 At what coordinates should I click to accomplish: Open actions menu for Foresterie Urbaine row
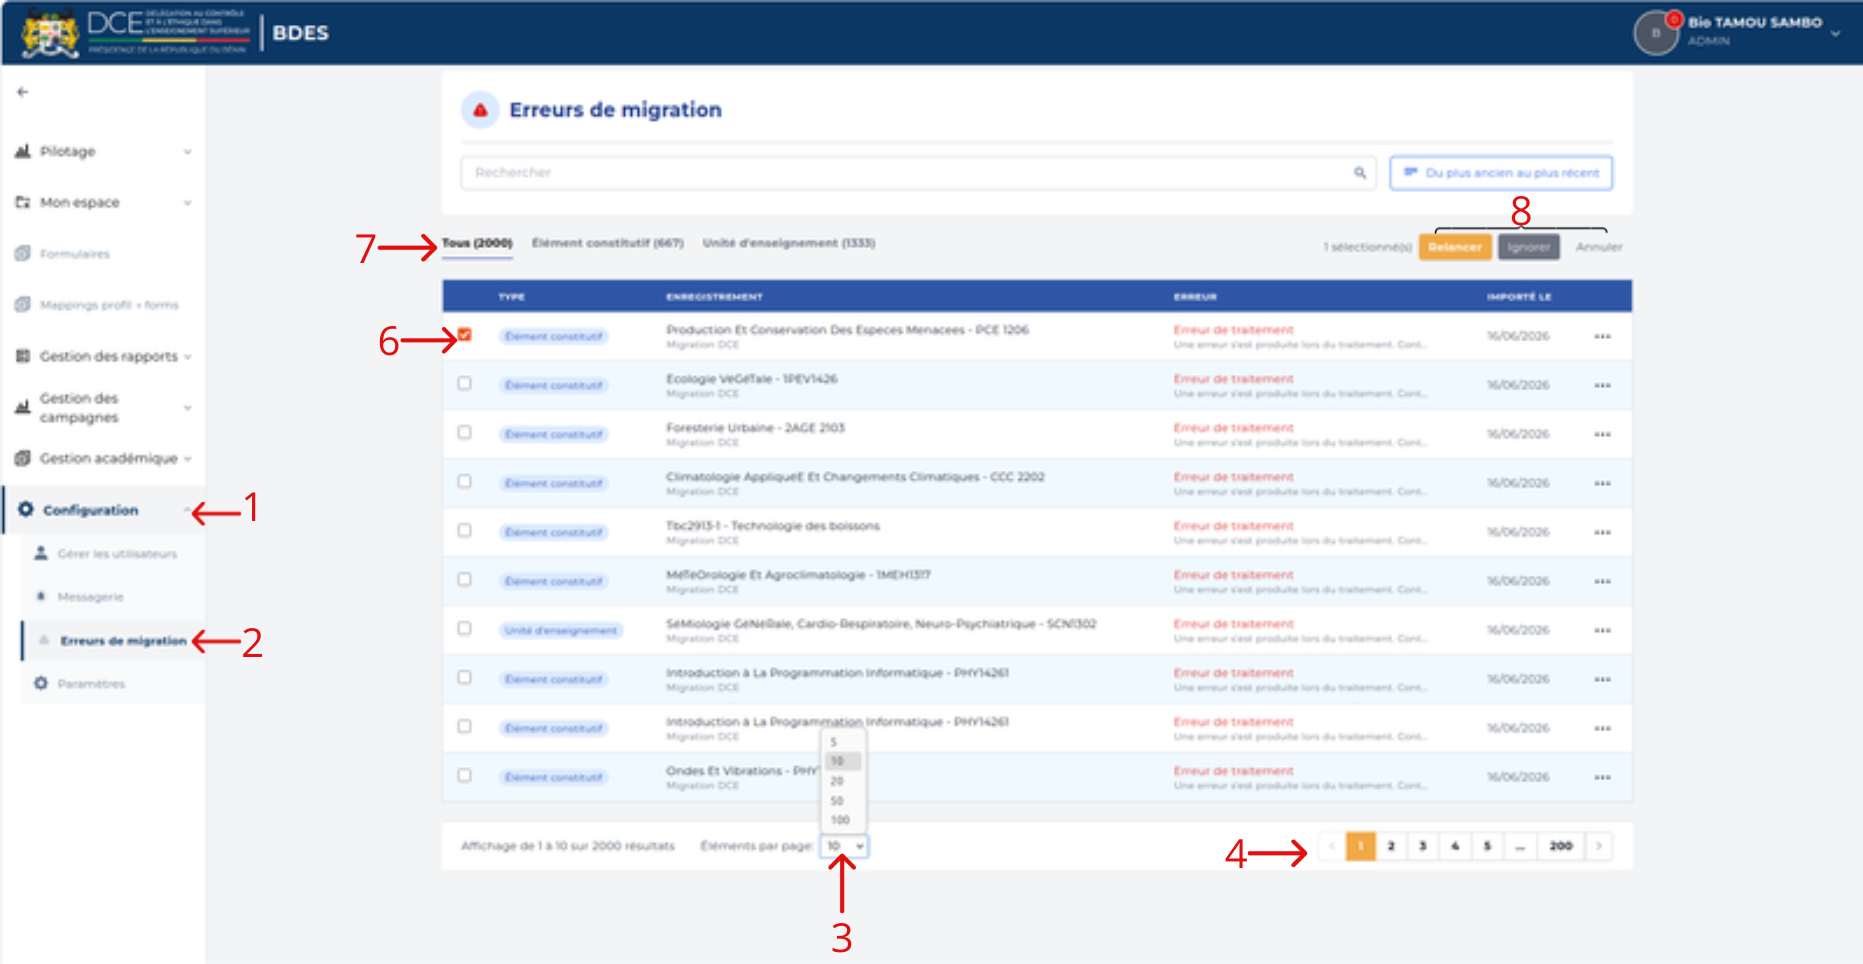(x=1603, y=435)
